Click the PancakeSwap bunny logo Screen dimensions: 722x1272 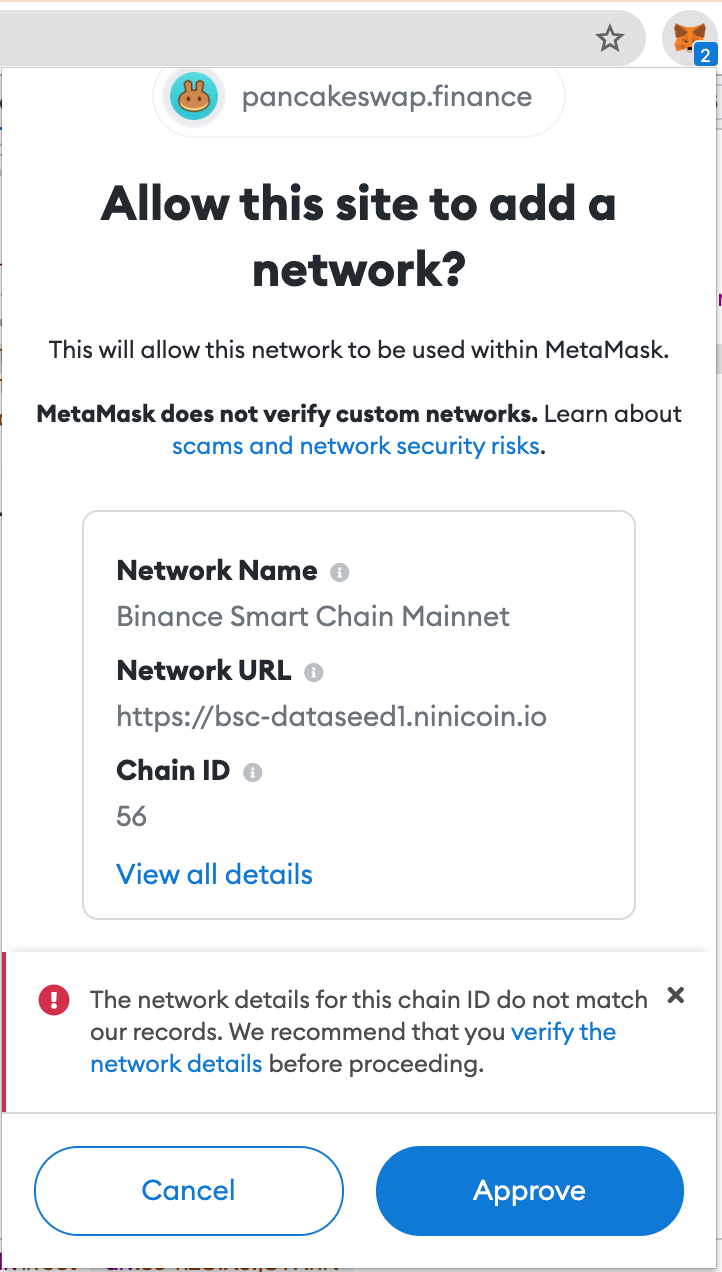(x=194, y=97)
